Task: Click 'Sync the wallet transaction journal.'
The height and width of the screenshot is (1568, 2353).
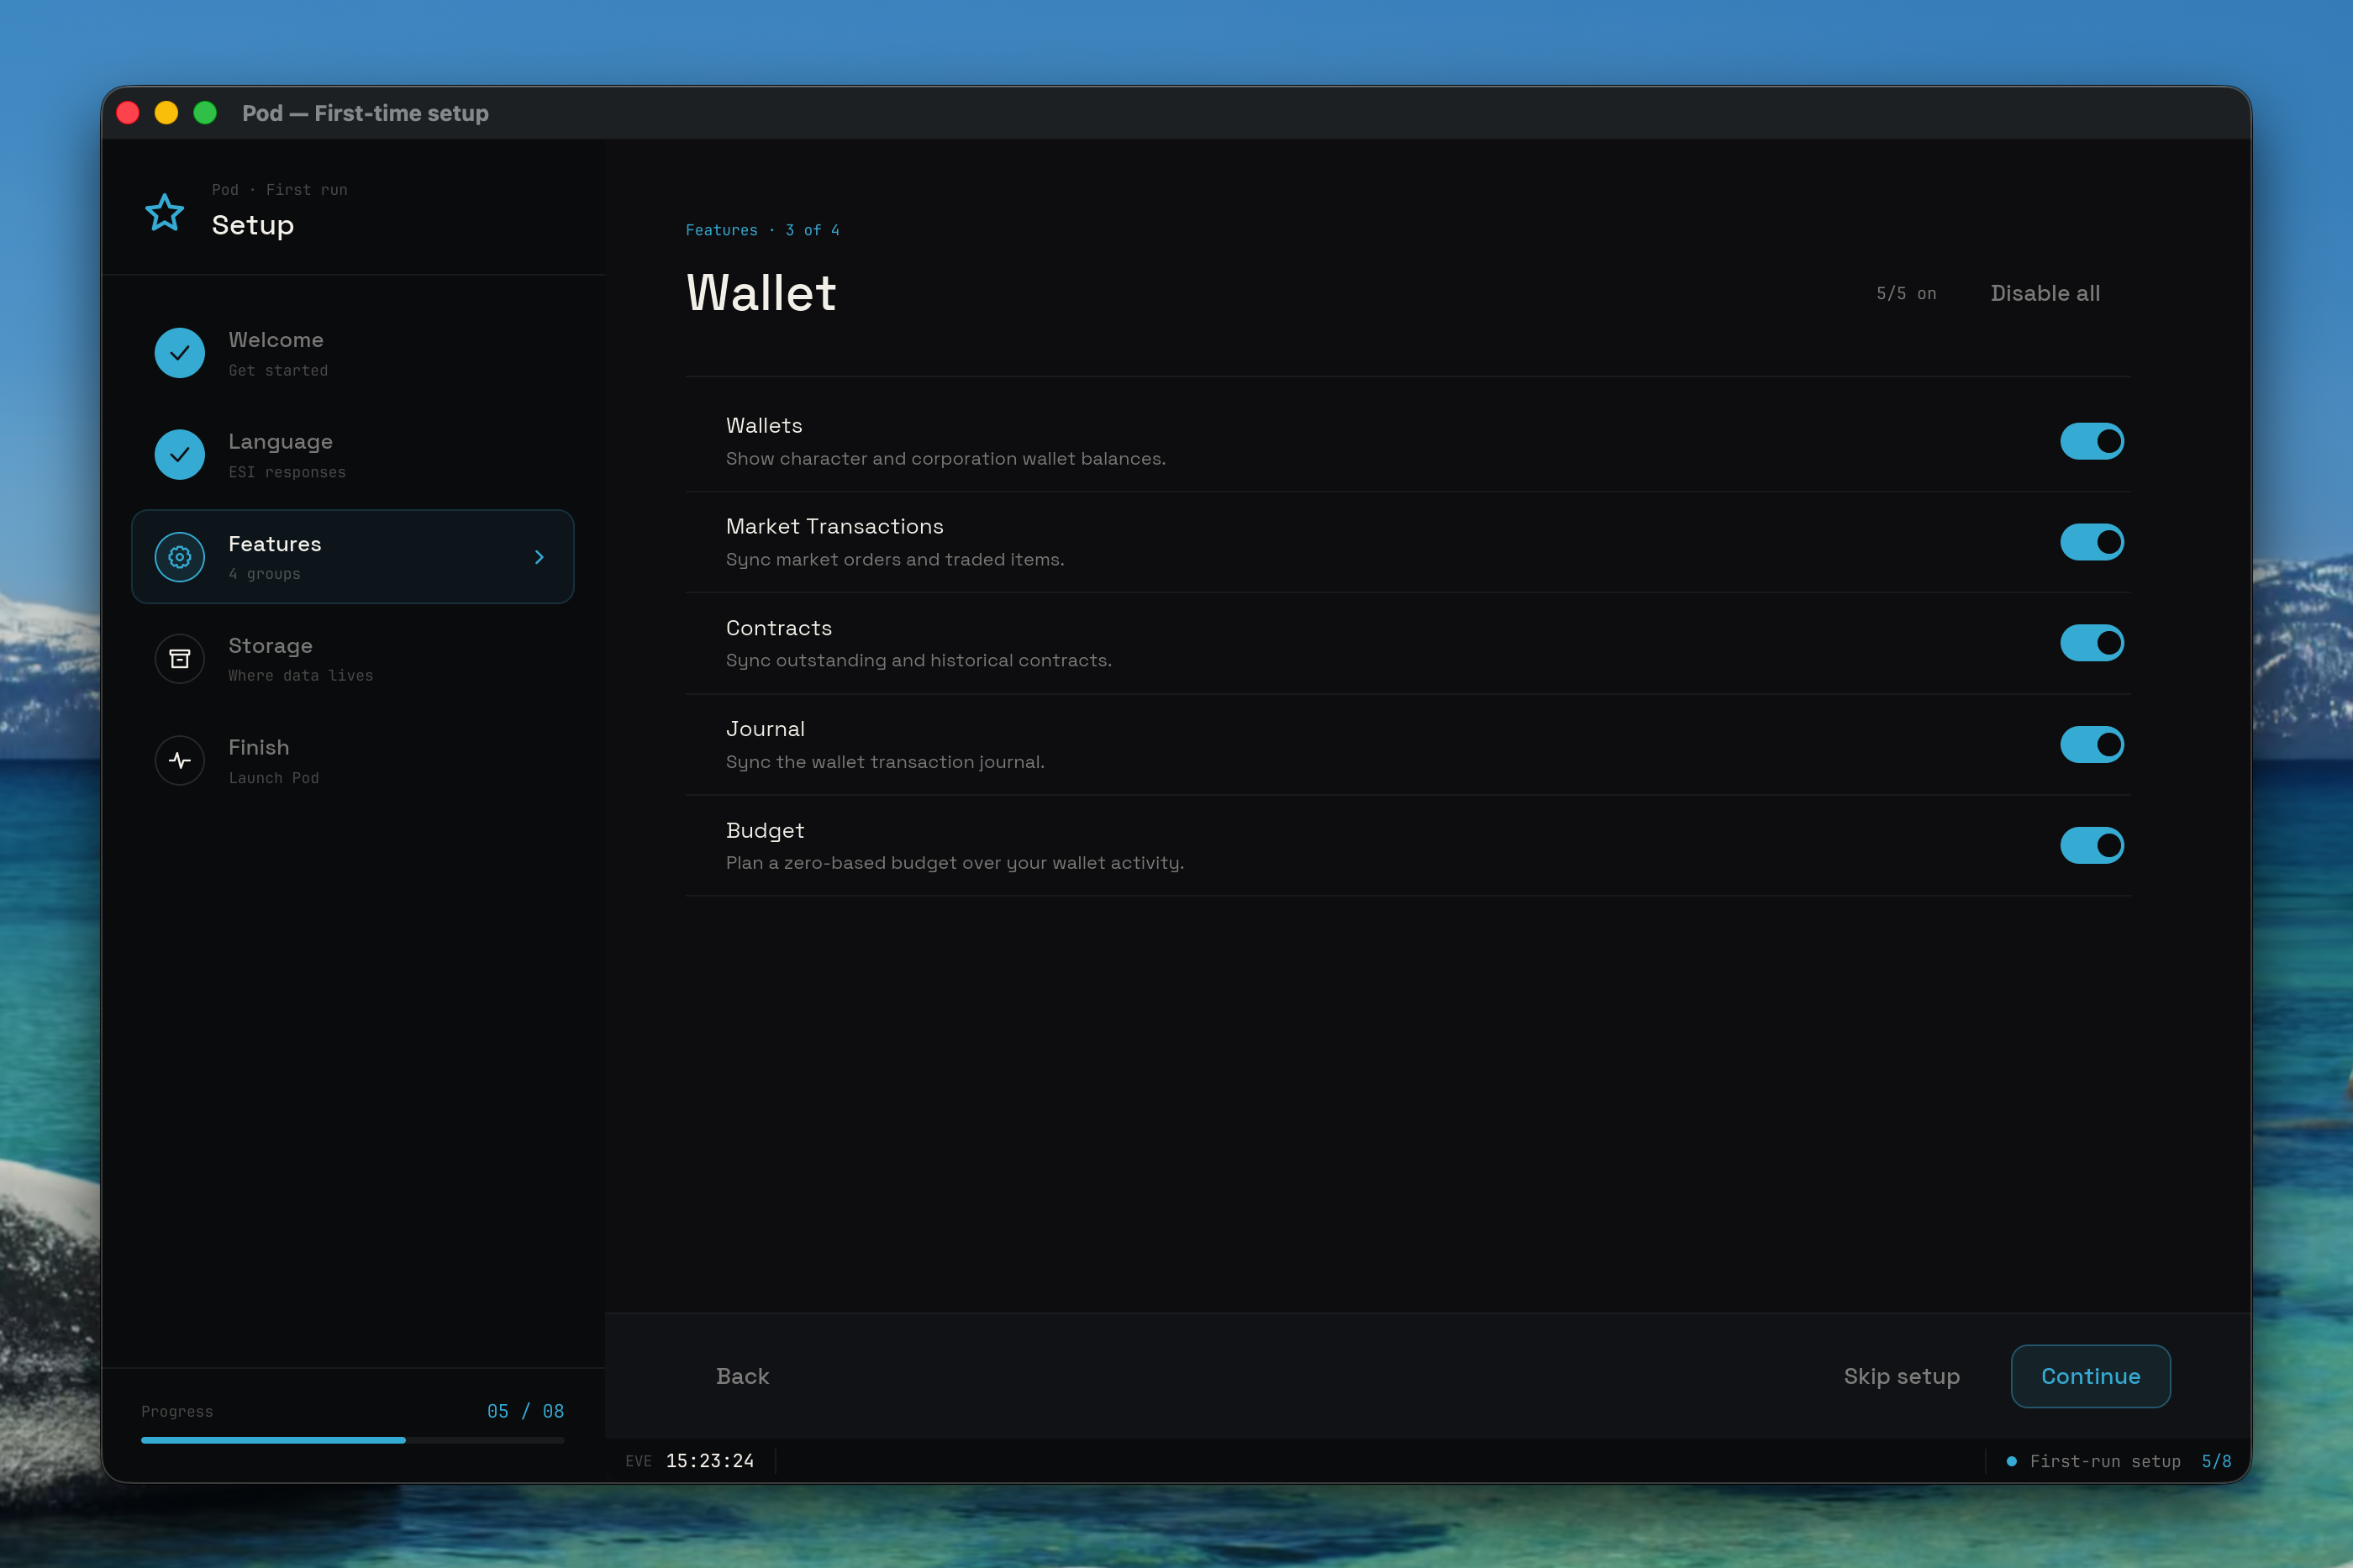Action: pyautogui.click(x=885, y=762)
